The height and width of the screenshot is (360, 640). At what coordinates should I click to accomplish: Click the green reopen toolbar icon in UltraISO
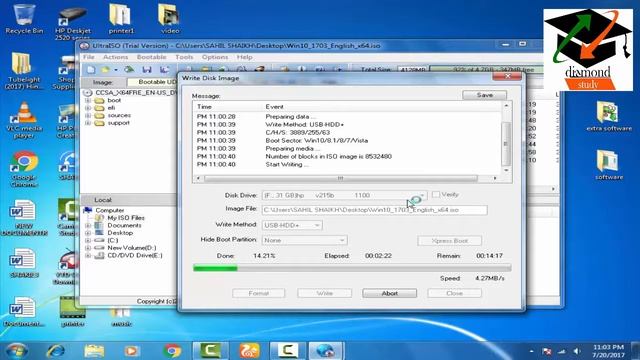click(x=129, y=70)
